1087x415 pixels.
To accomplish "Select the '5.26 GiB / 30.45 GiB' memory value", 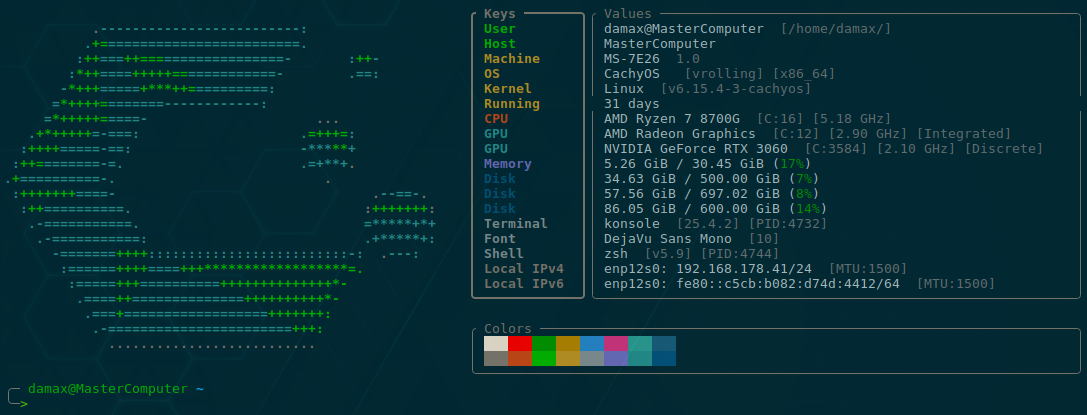I will (684, 164).
